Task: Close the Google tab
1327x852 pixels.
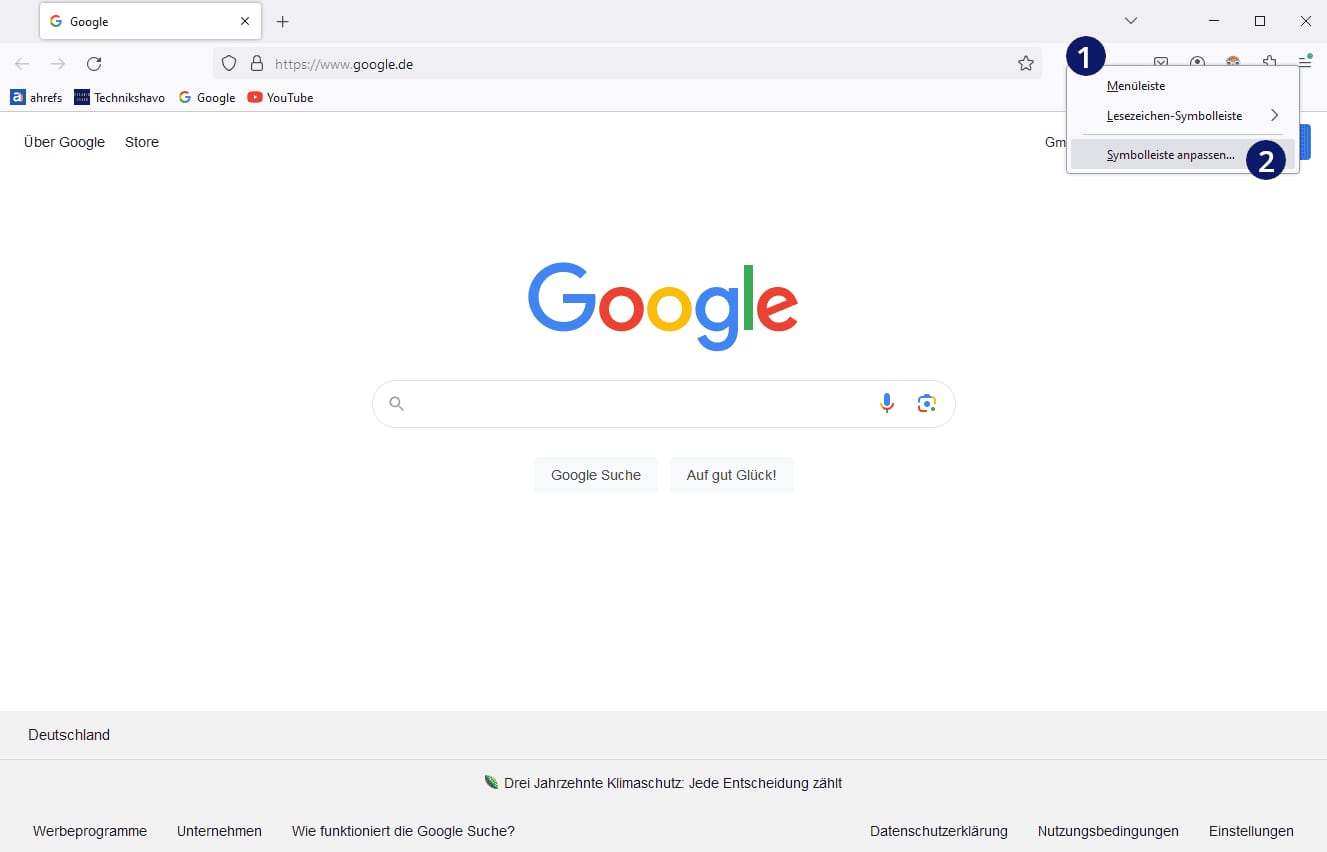Action: coord(245,21)
